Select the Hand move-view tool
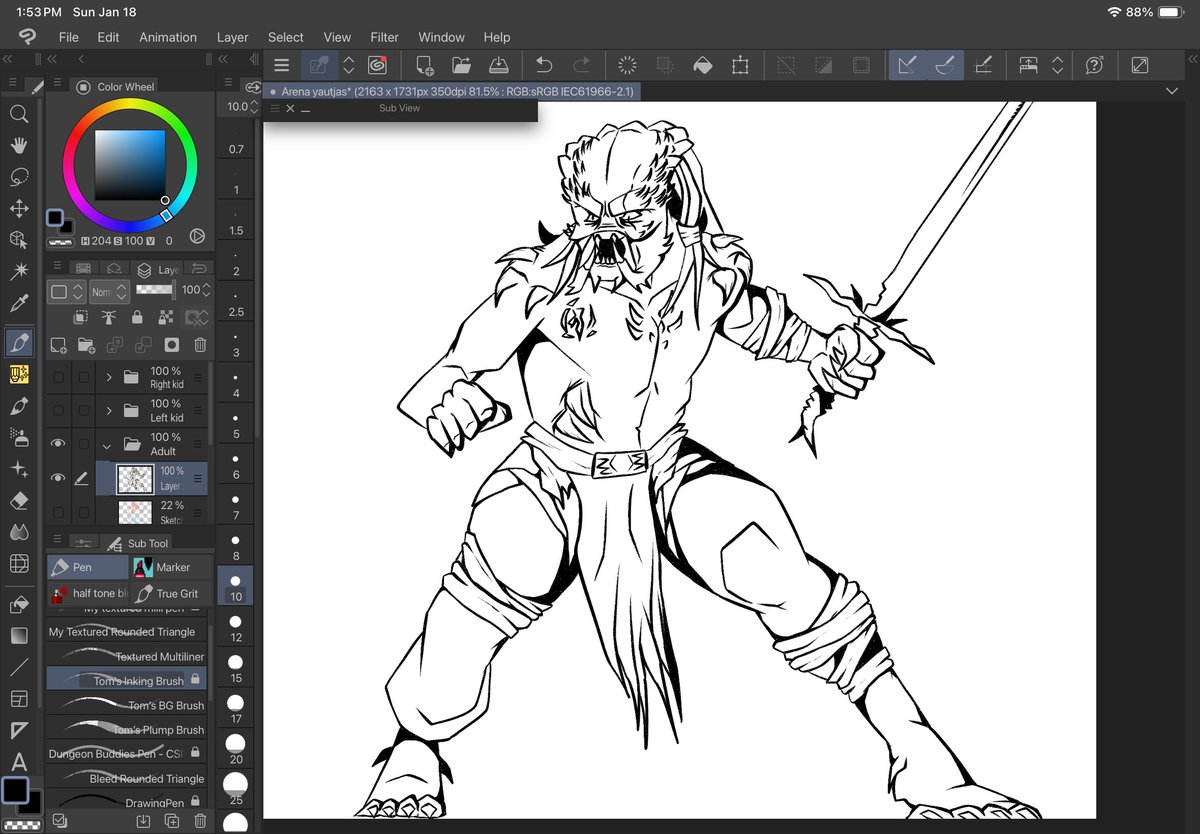This screenshot has height=834, width=1200. pyautogui.click(x=18, y=146)
